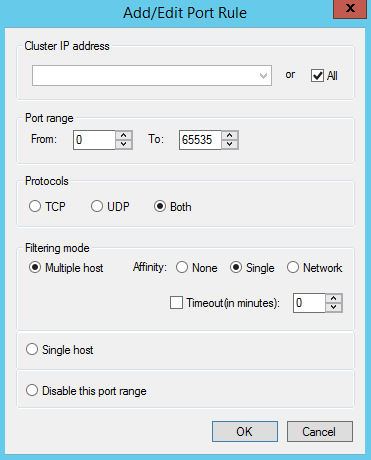Decrease the To port value

tap(229, 144)
